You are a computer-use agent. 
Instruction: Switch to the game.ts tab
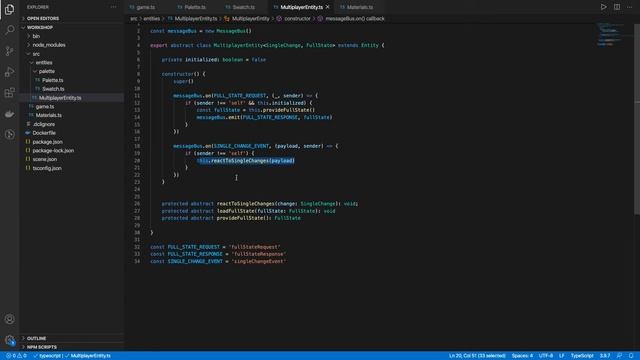(146, 7)
